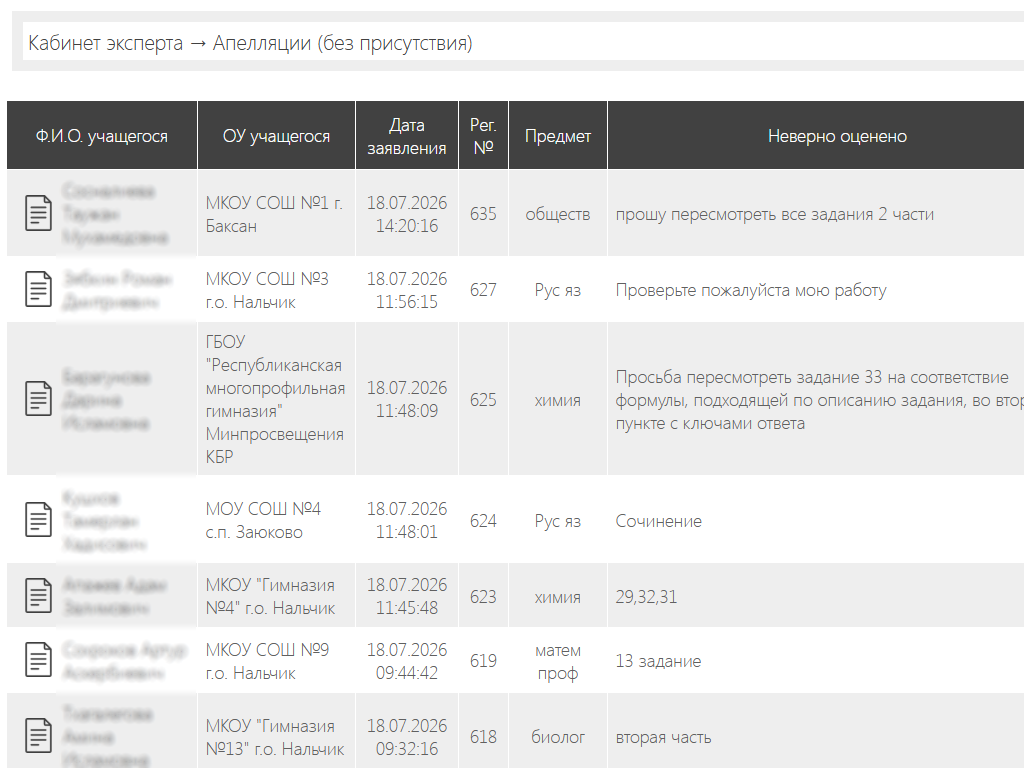Image resolution: width=1024 pixels, height=768 pixels.
Task: Click the date '18.07.2026 11:48:01'
Action: 407,520
